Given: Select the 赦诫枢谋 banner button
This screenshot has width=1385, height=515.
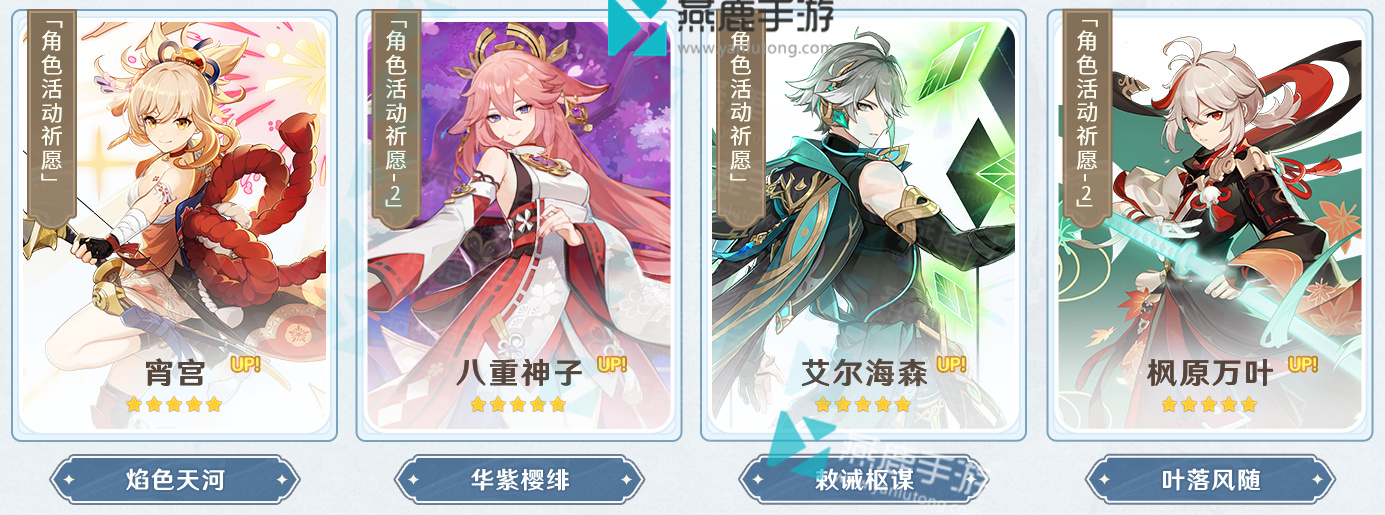Looking at the screenshot, I should coord(865,480).
